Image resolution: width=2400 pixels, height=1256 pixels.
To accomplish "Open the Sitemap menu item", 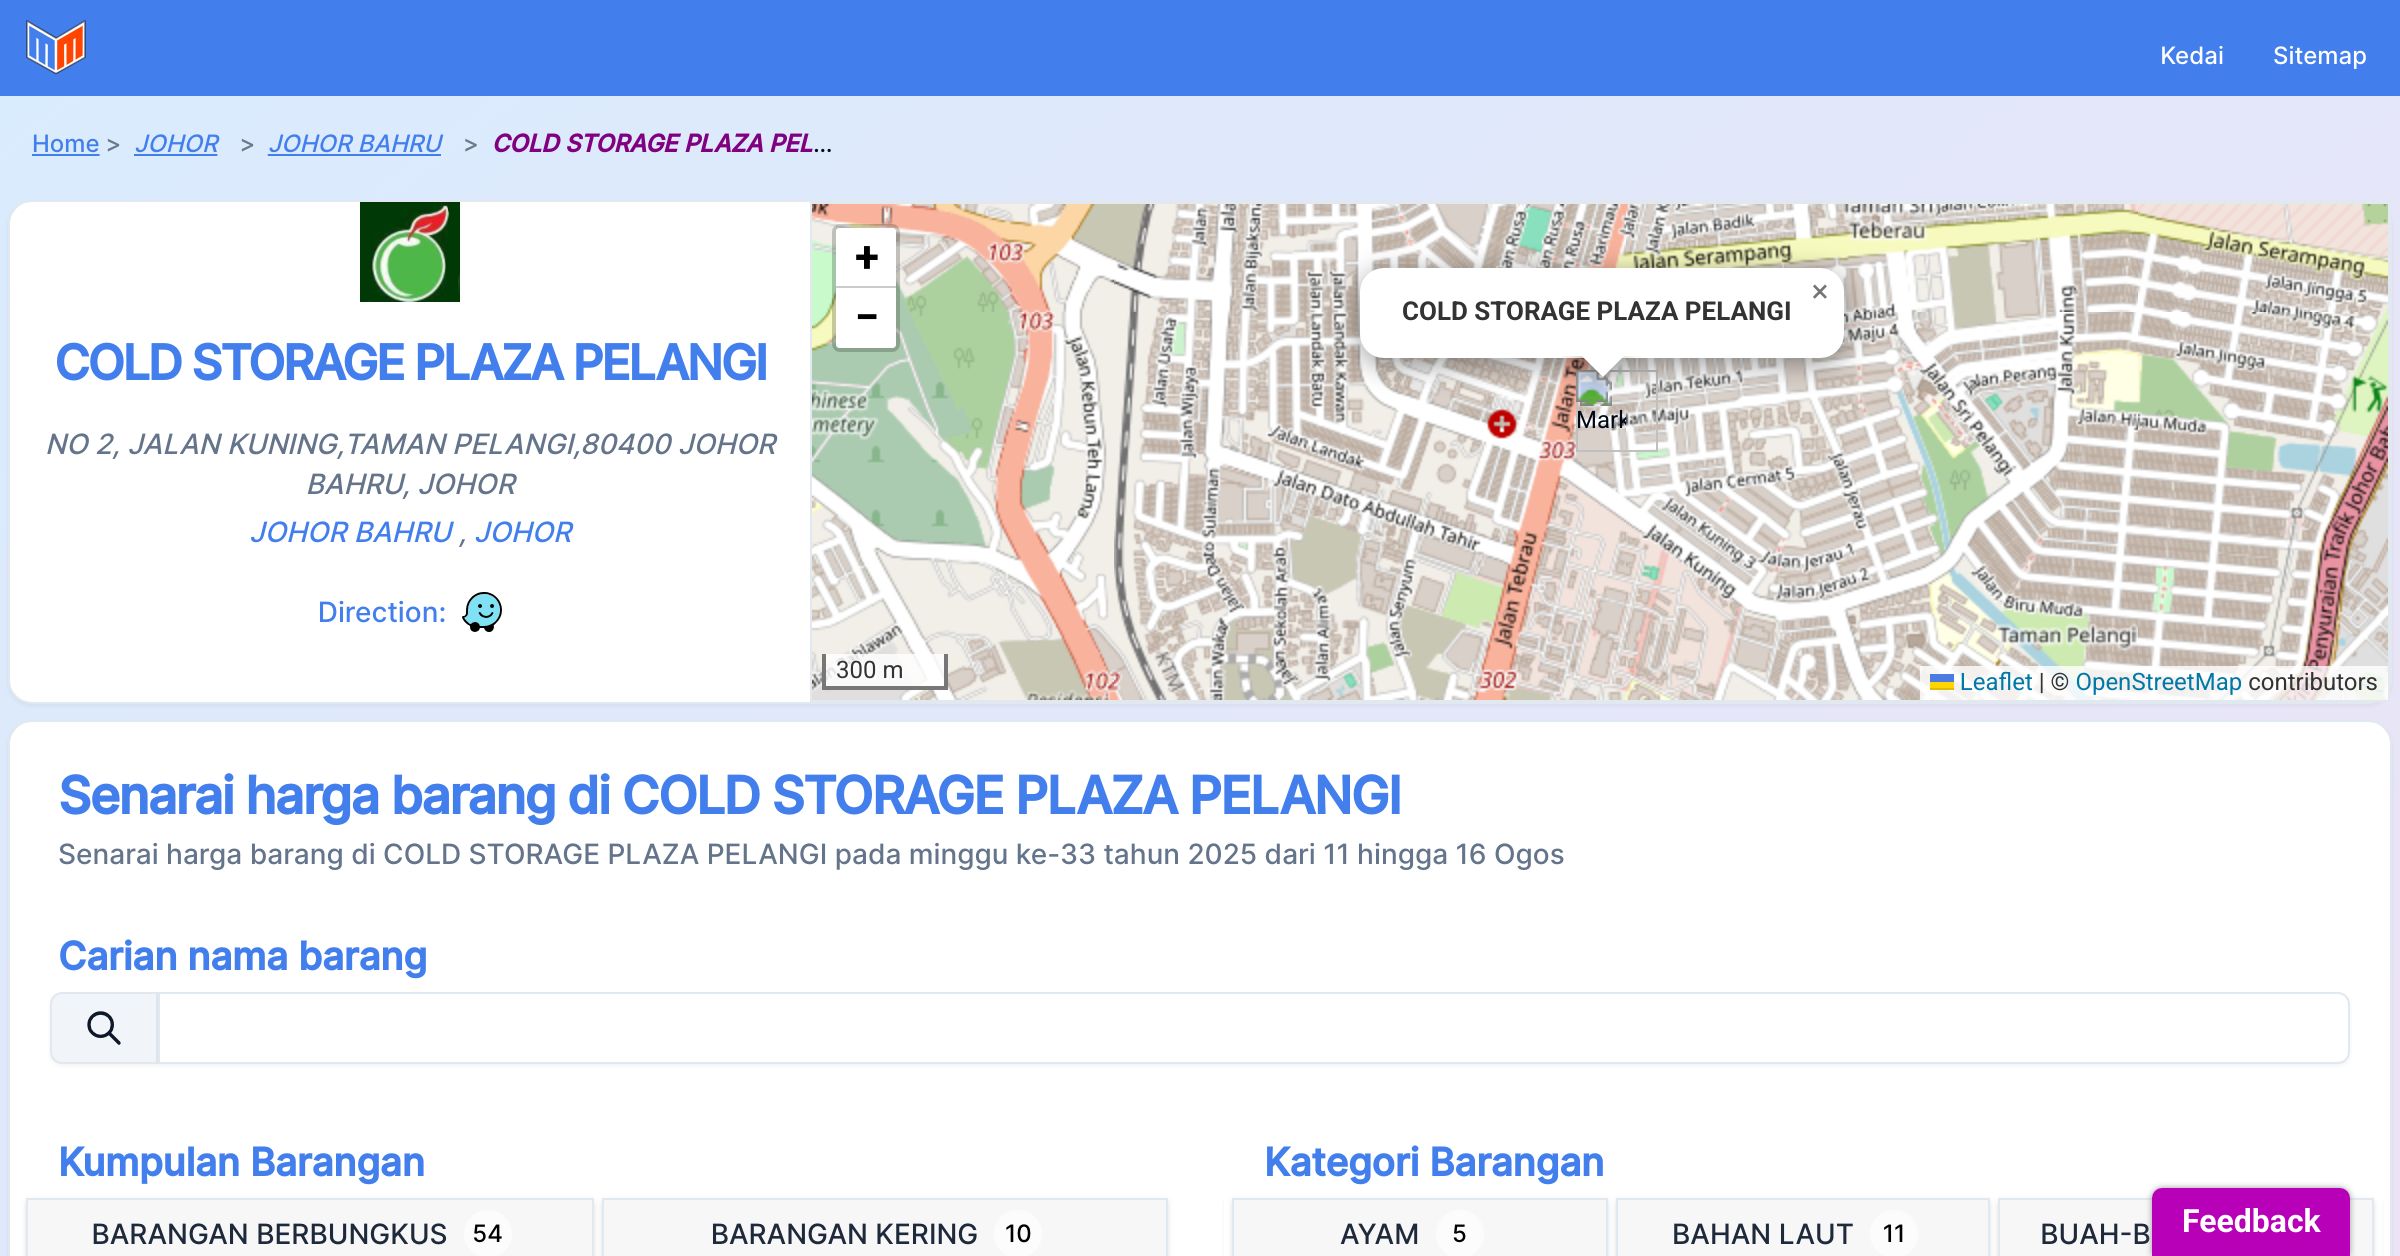I will click(x=2319, y=55).
